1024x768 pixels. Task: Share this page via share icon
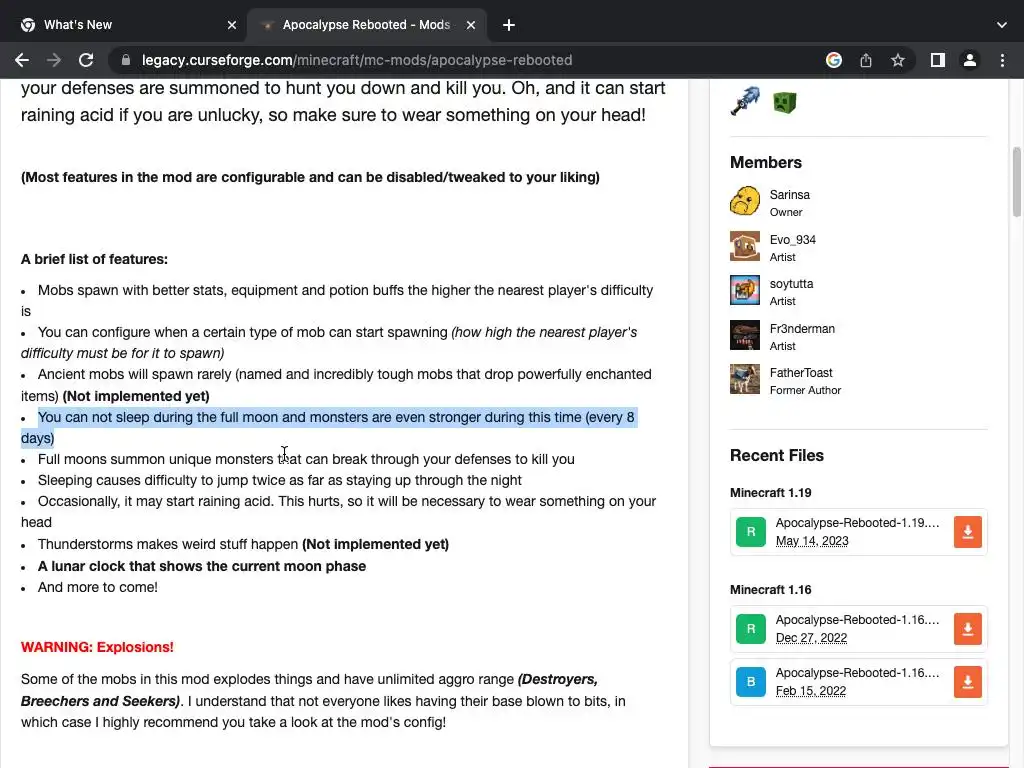pos(866,60)
